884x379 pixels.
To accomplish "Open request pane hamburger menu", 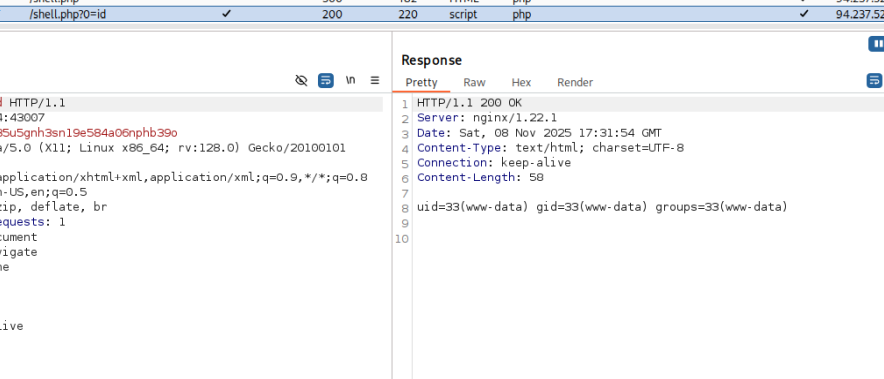I will (375, 81).
